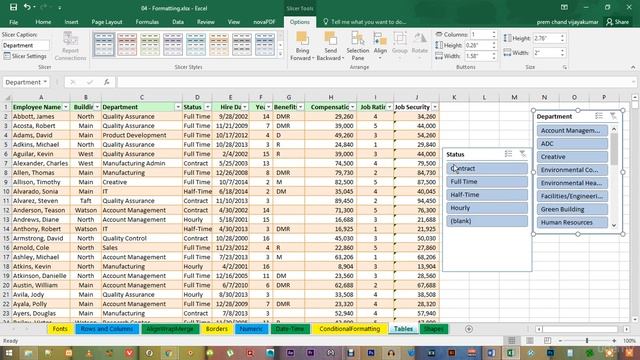Screen dimensions: 640x360
Task: Open the Report Connections tool
Action: click(70, 47)
